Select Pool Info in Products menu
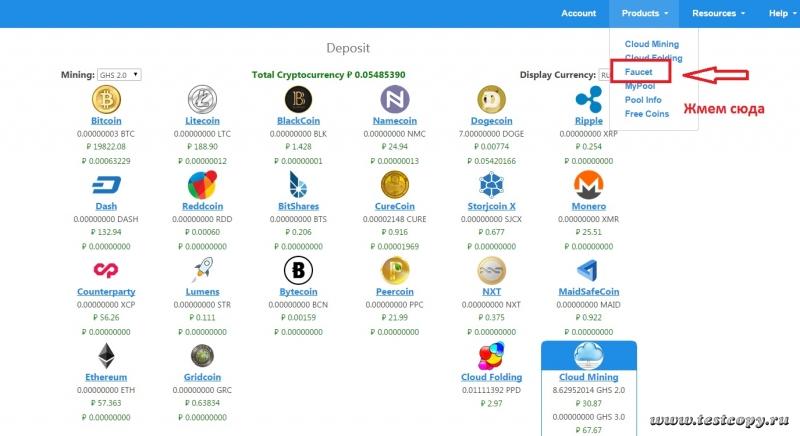The height and width of the screenshot is (436, 800). [x=643, y=100]
